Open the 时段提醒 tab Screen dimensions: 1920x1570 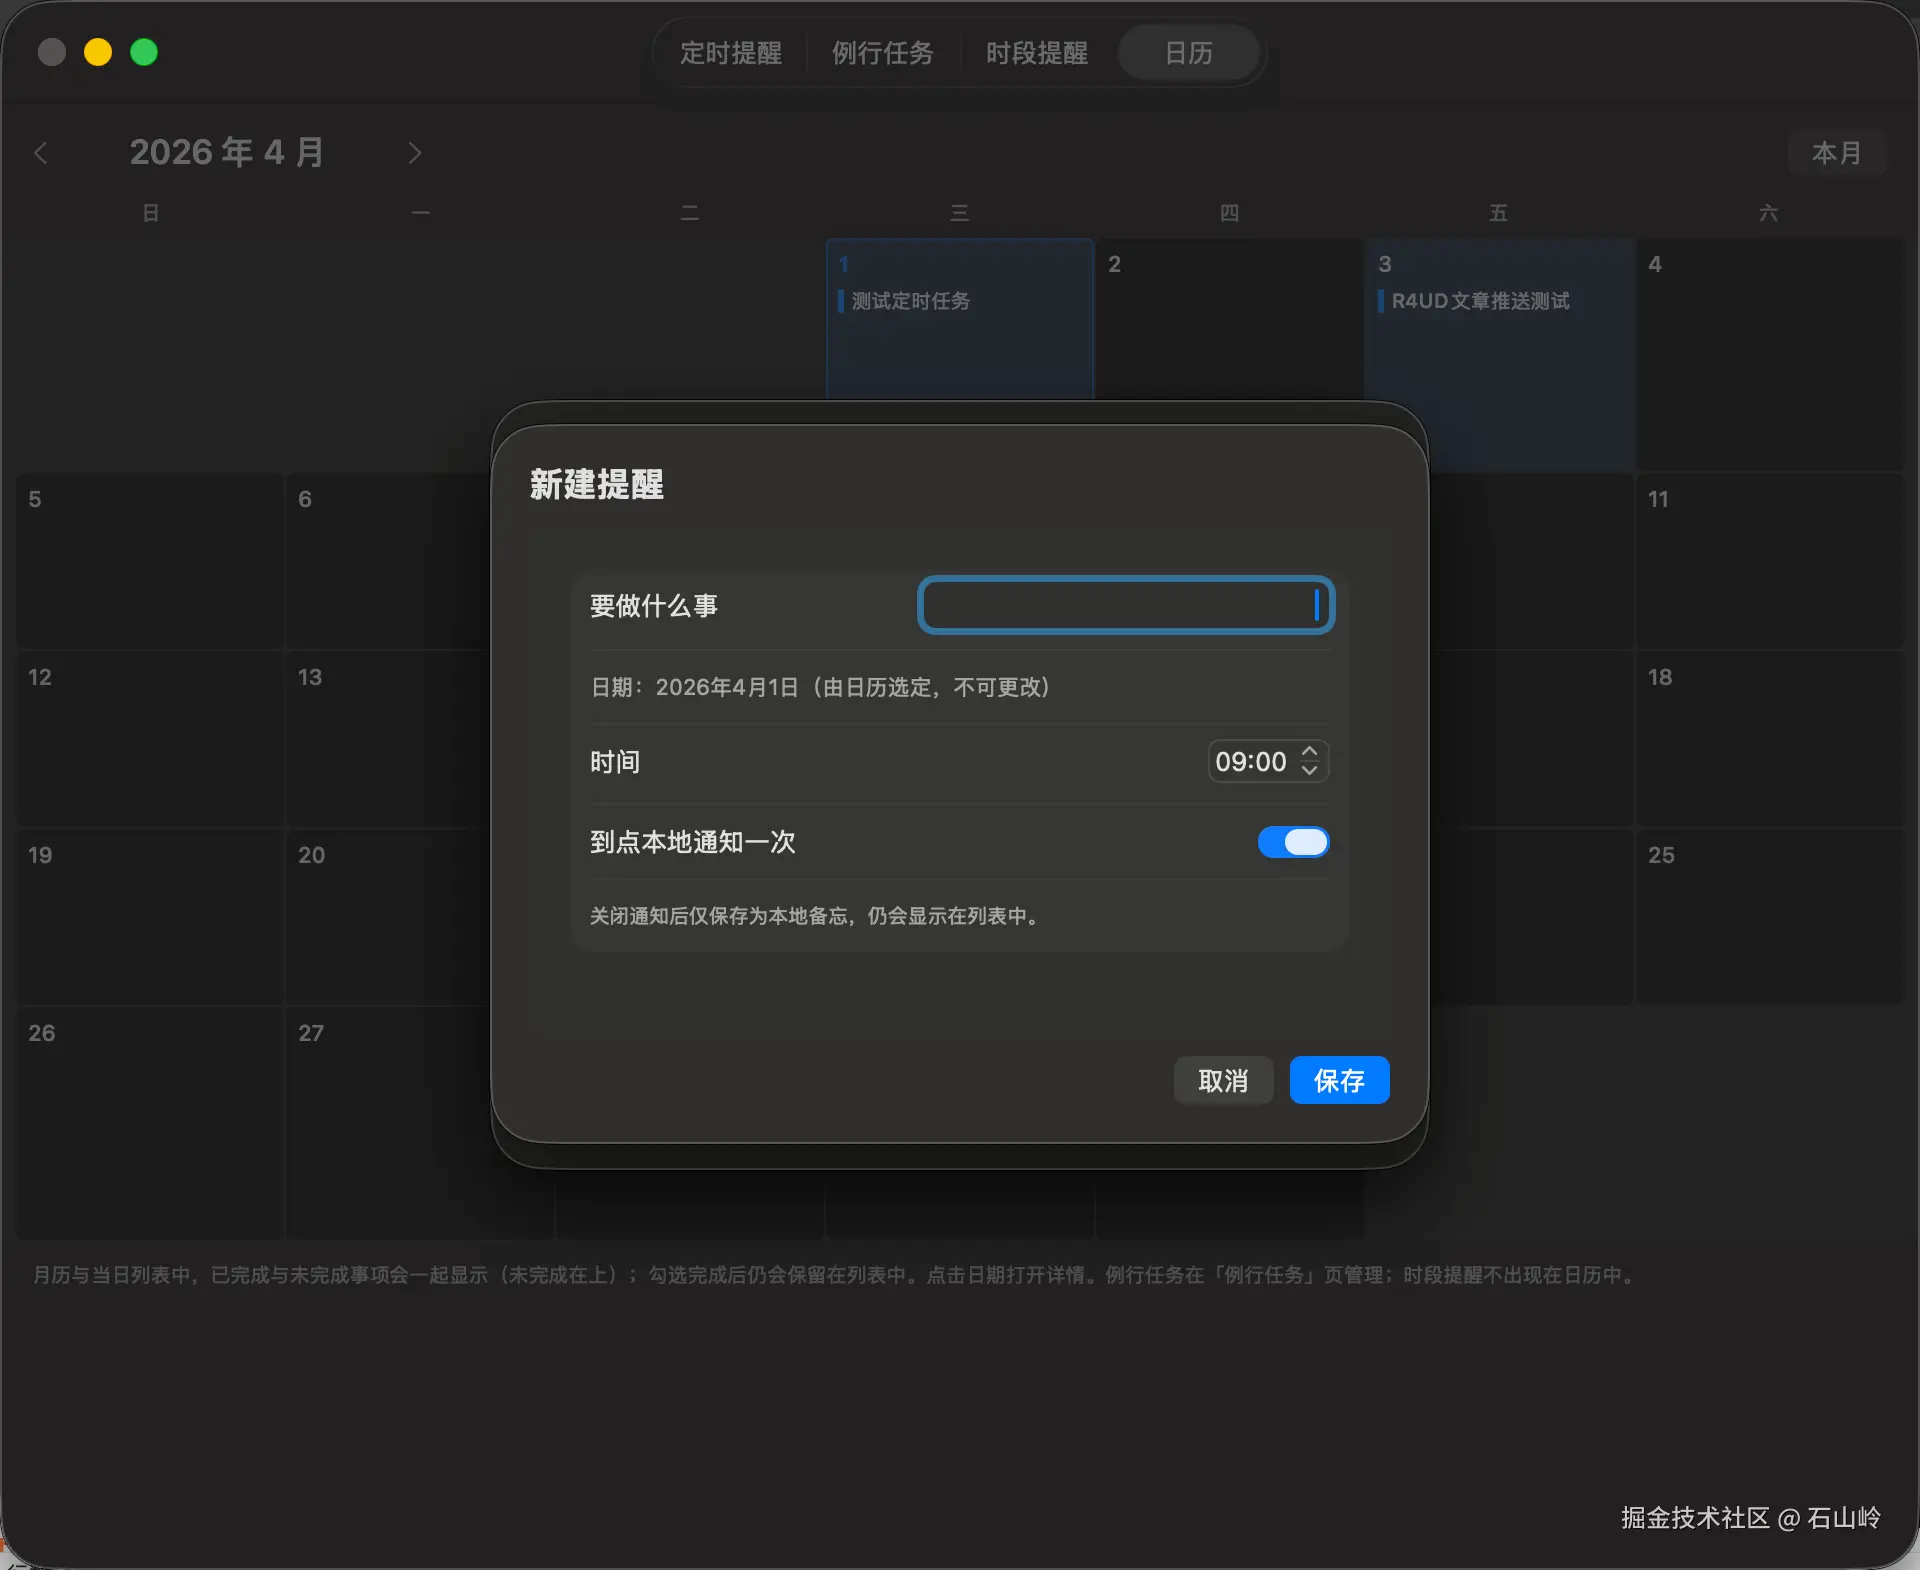1037,53
